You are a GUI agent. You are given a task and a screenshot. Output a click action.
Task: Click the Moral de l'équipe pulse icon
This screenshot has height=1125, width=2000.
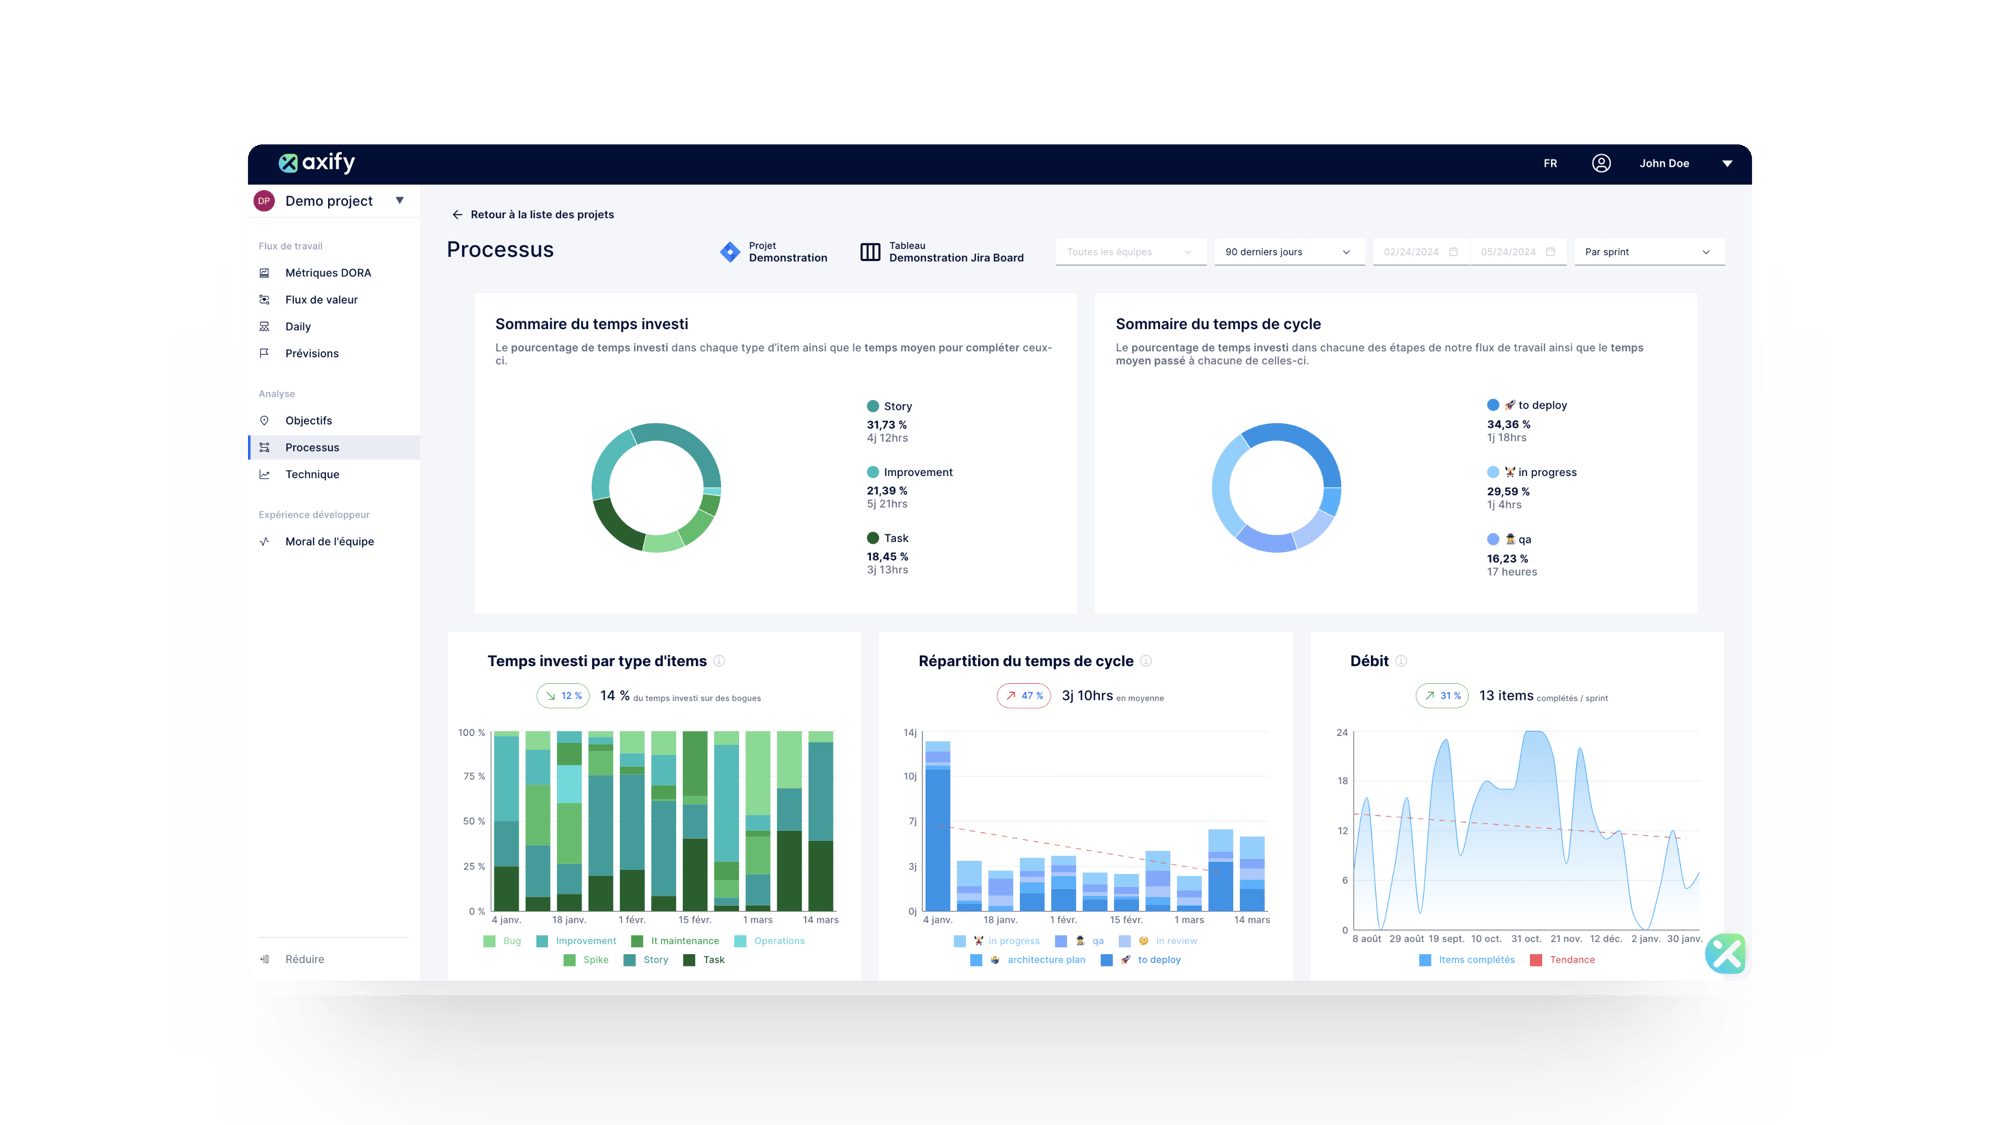265,542
